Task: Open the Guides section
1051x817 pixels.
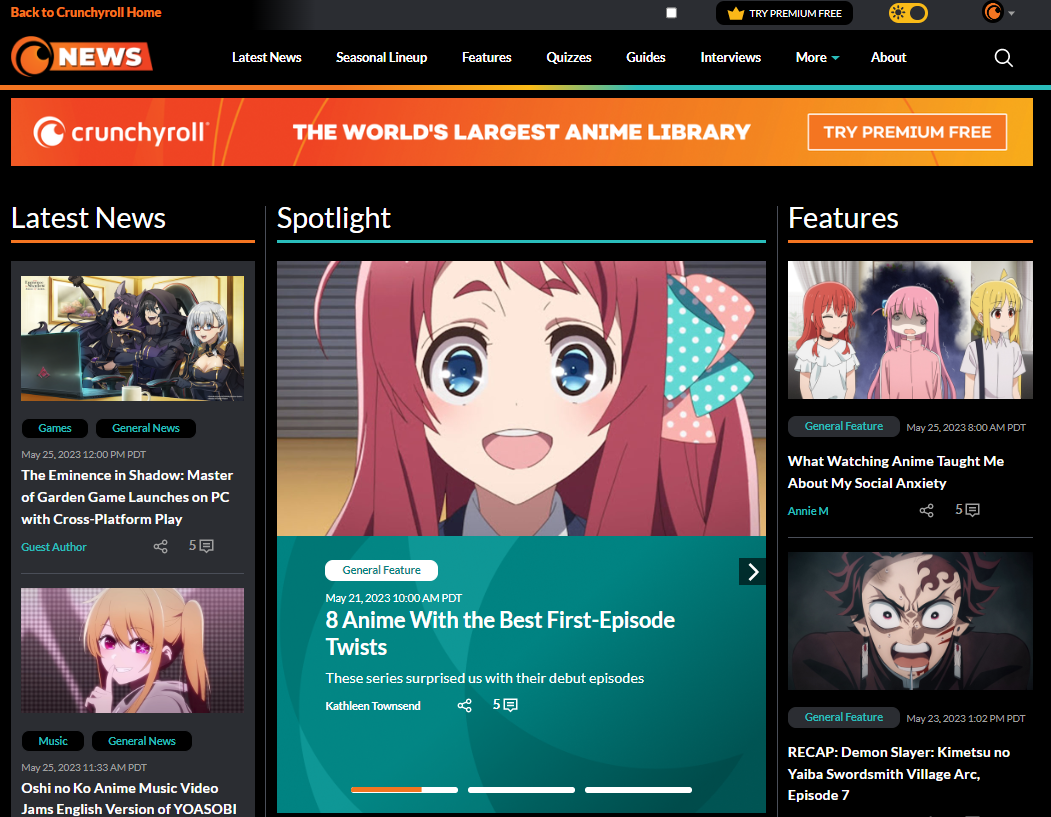Action: (645, 58)
